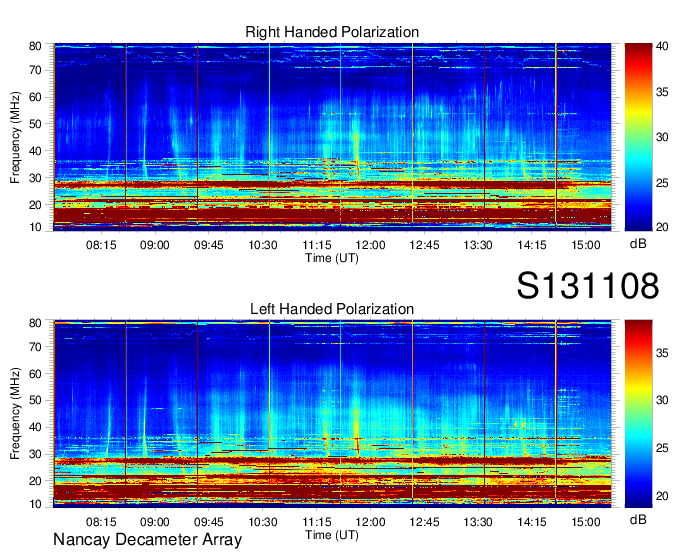
Task: Click "Time (UT)" label under Left Handed plot
Action: tap(332, 535)
